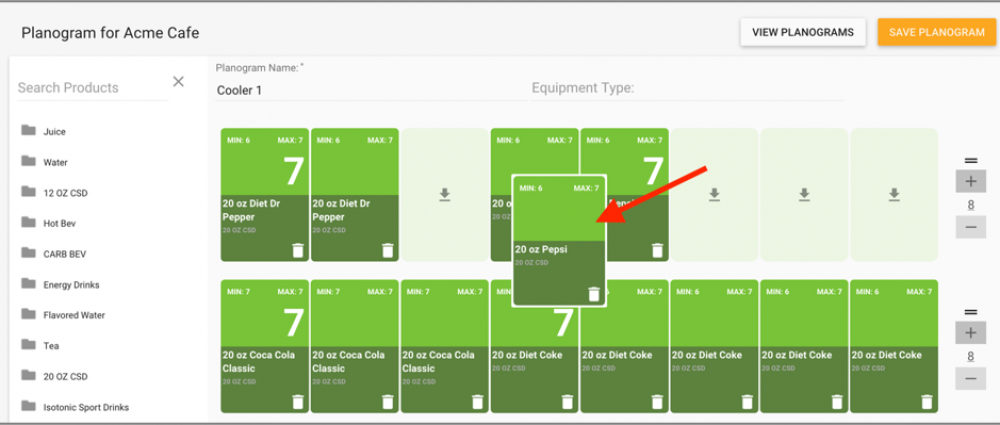Save the planogram
This screenshot has width=1000, height=425.
[937, 32]
